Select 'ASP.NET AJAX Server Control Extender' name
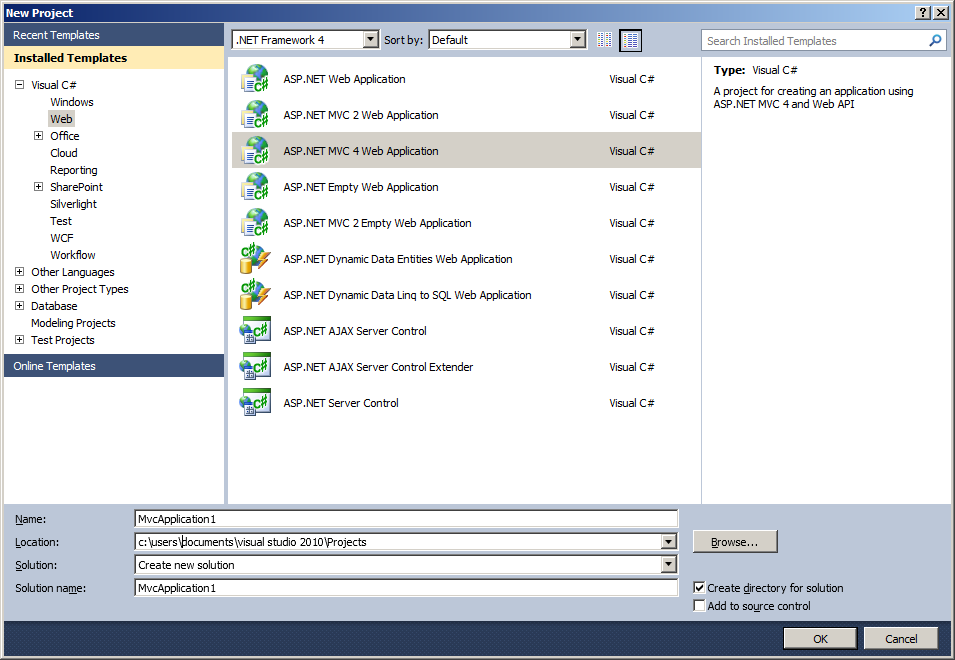The height and width of the screenshot is (660, 955). (378, 367)
